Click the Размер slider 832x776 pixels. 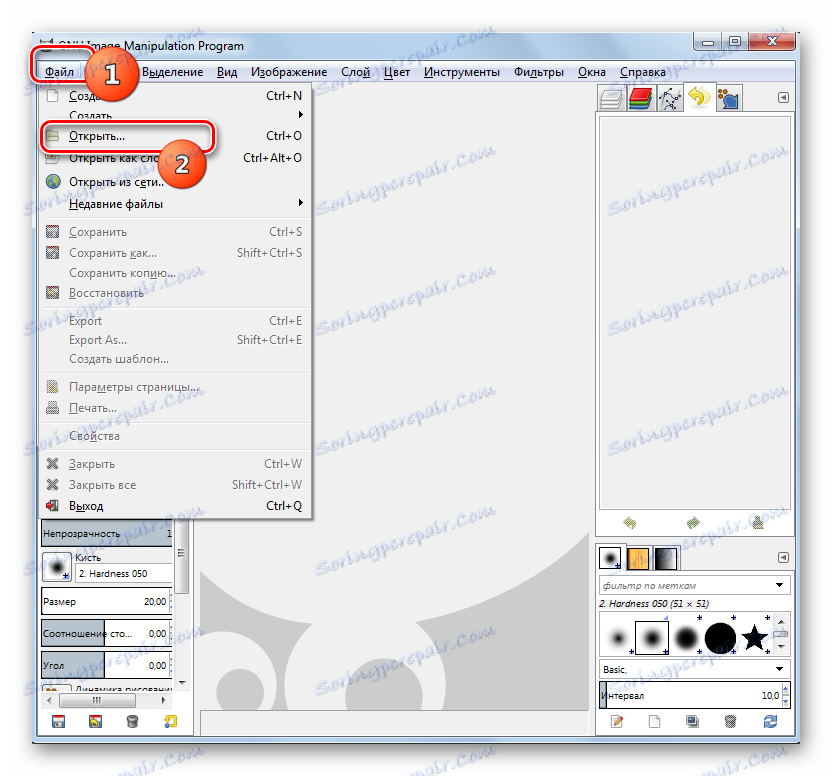click(100, 601)
